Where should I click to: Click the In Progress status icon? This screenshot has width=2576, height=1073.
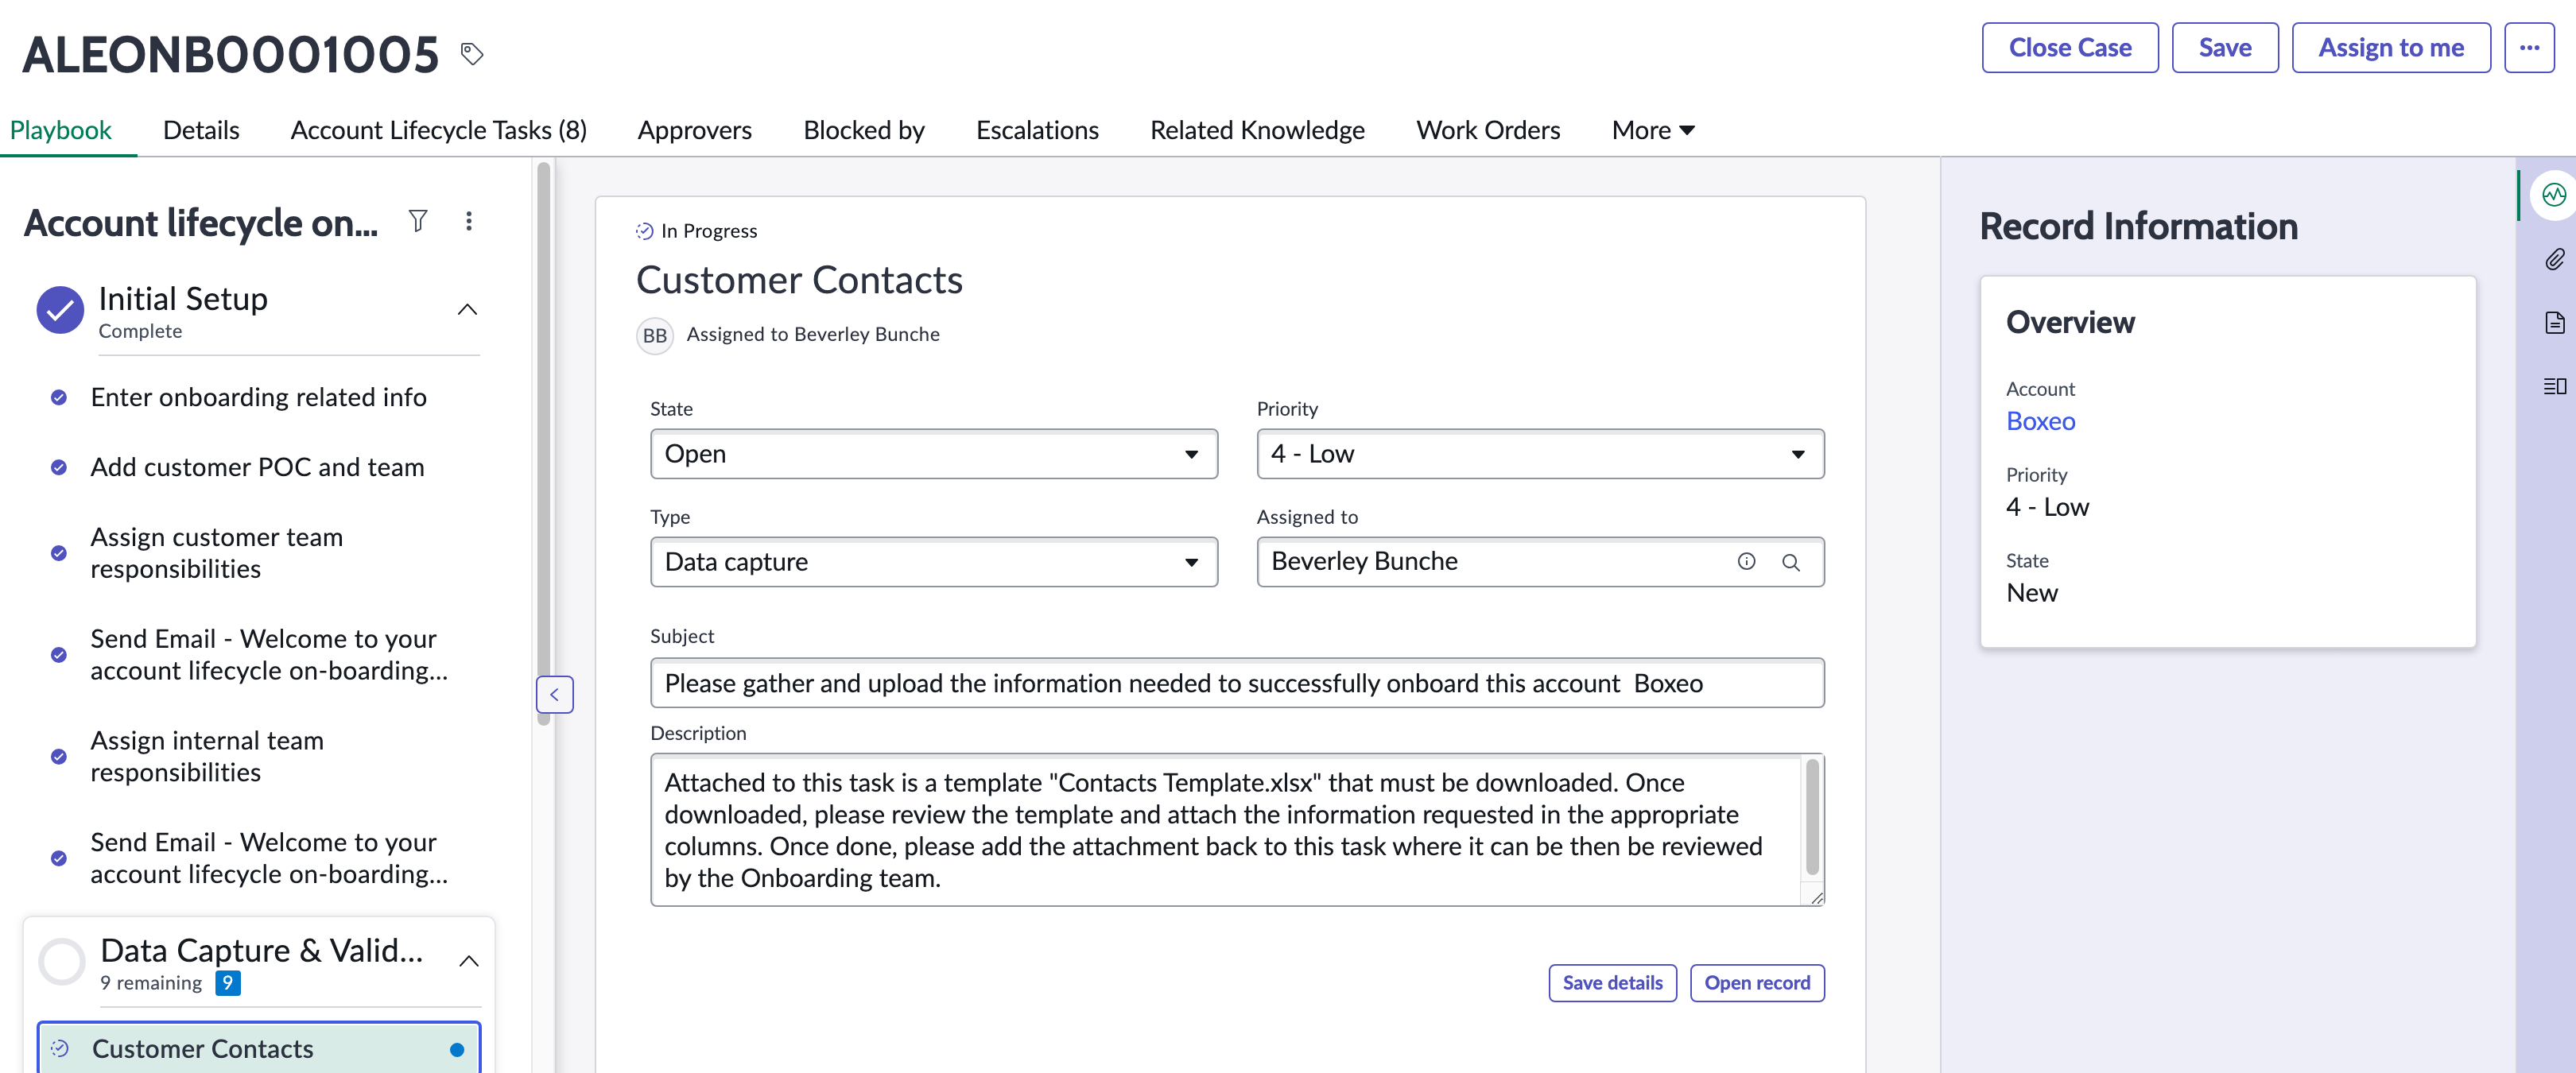(644, 231)
